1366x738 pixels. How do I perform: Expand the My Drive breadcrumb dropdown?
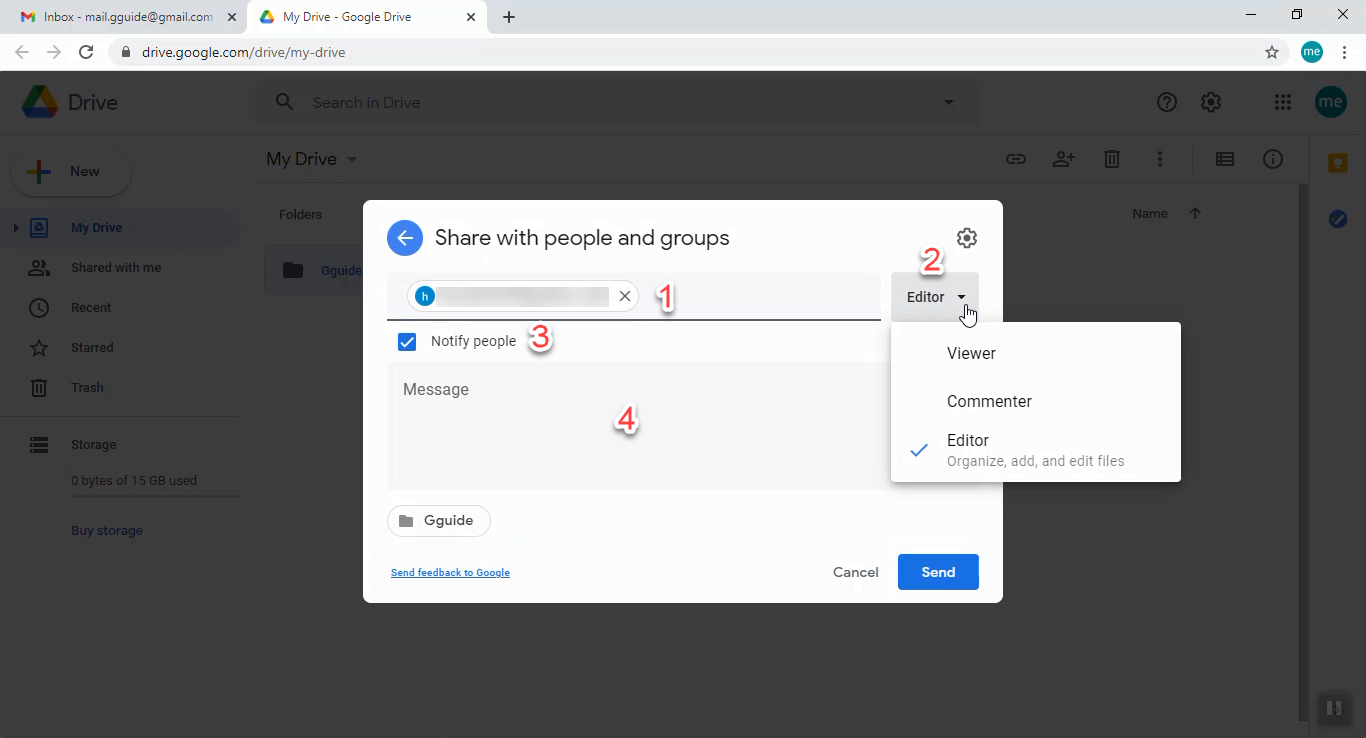coord(351,159)
